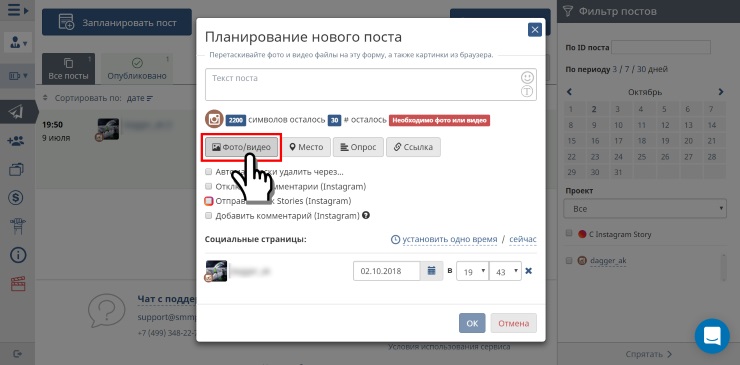The width and height of the screenshot is (740, 365).
Task: Click in the post text field
Action: pyautogui.click(x=362, y=85)
